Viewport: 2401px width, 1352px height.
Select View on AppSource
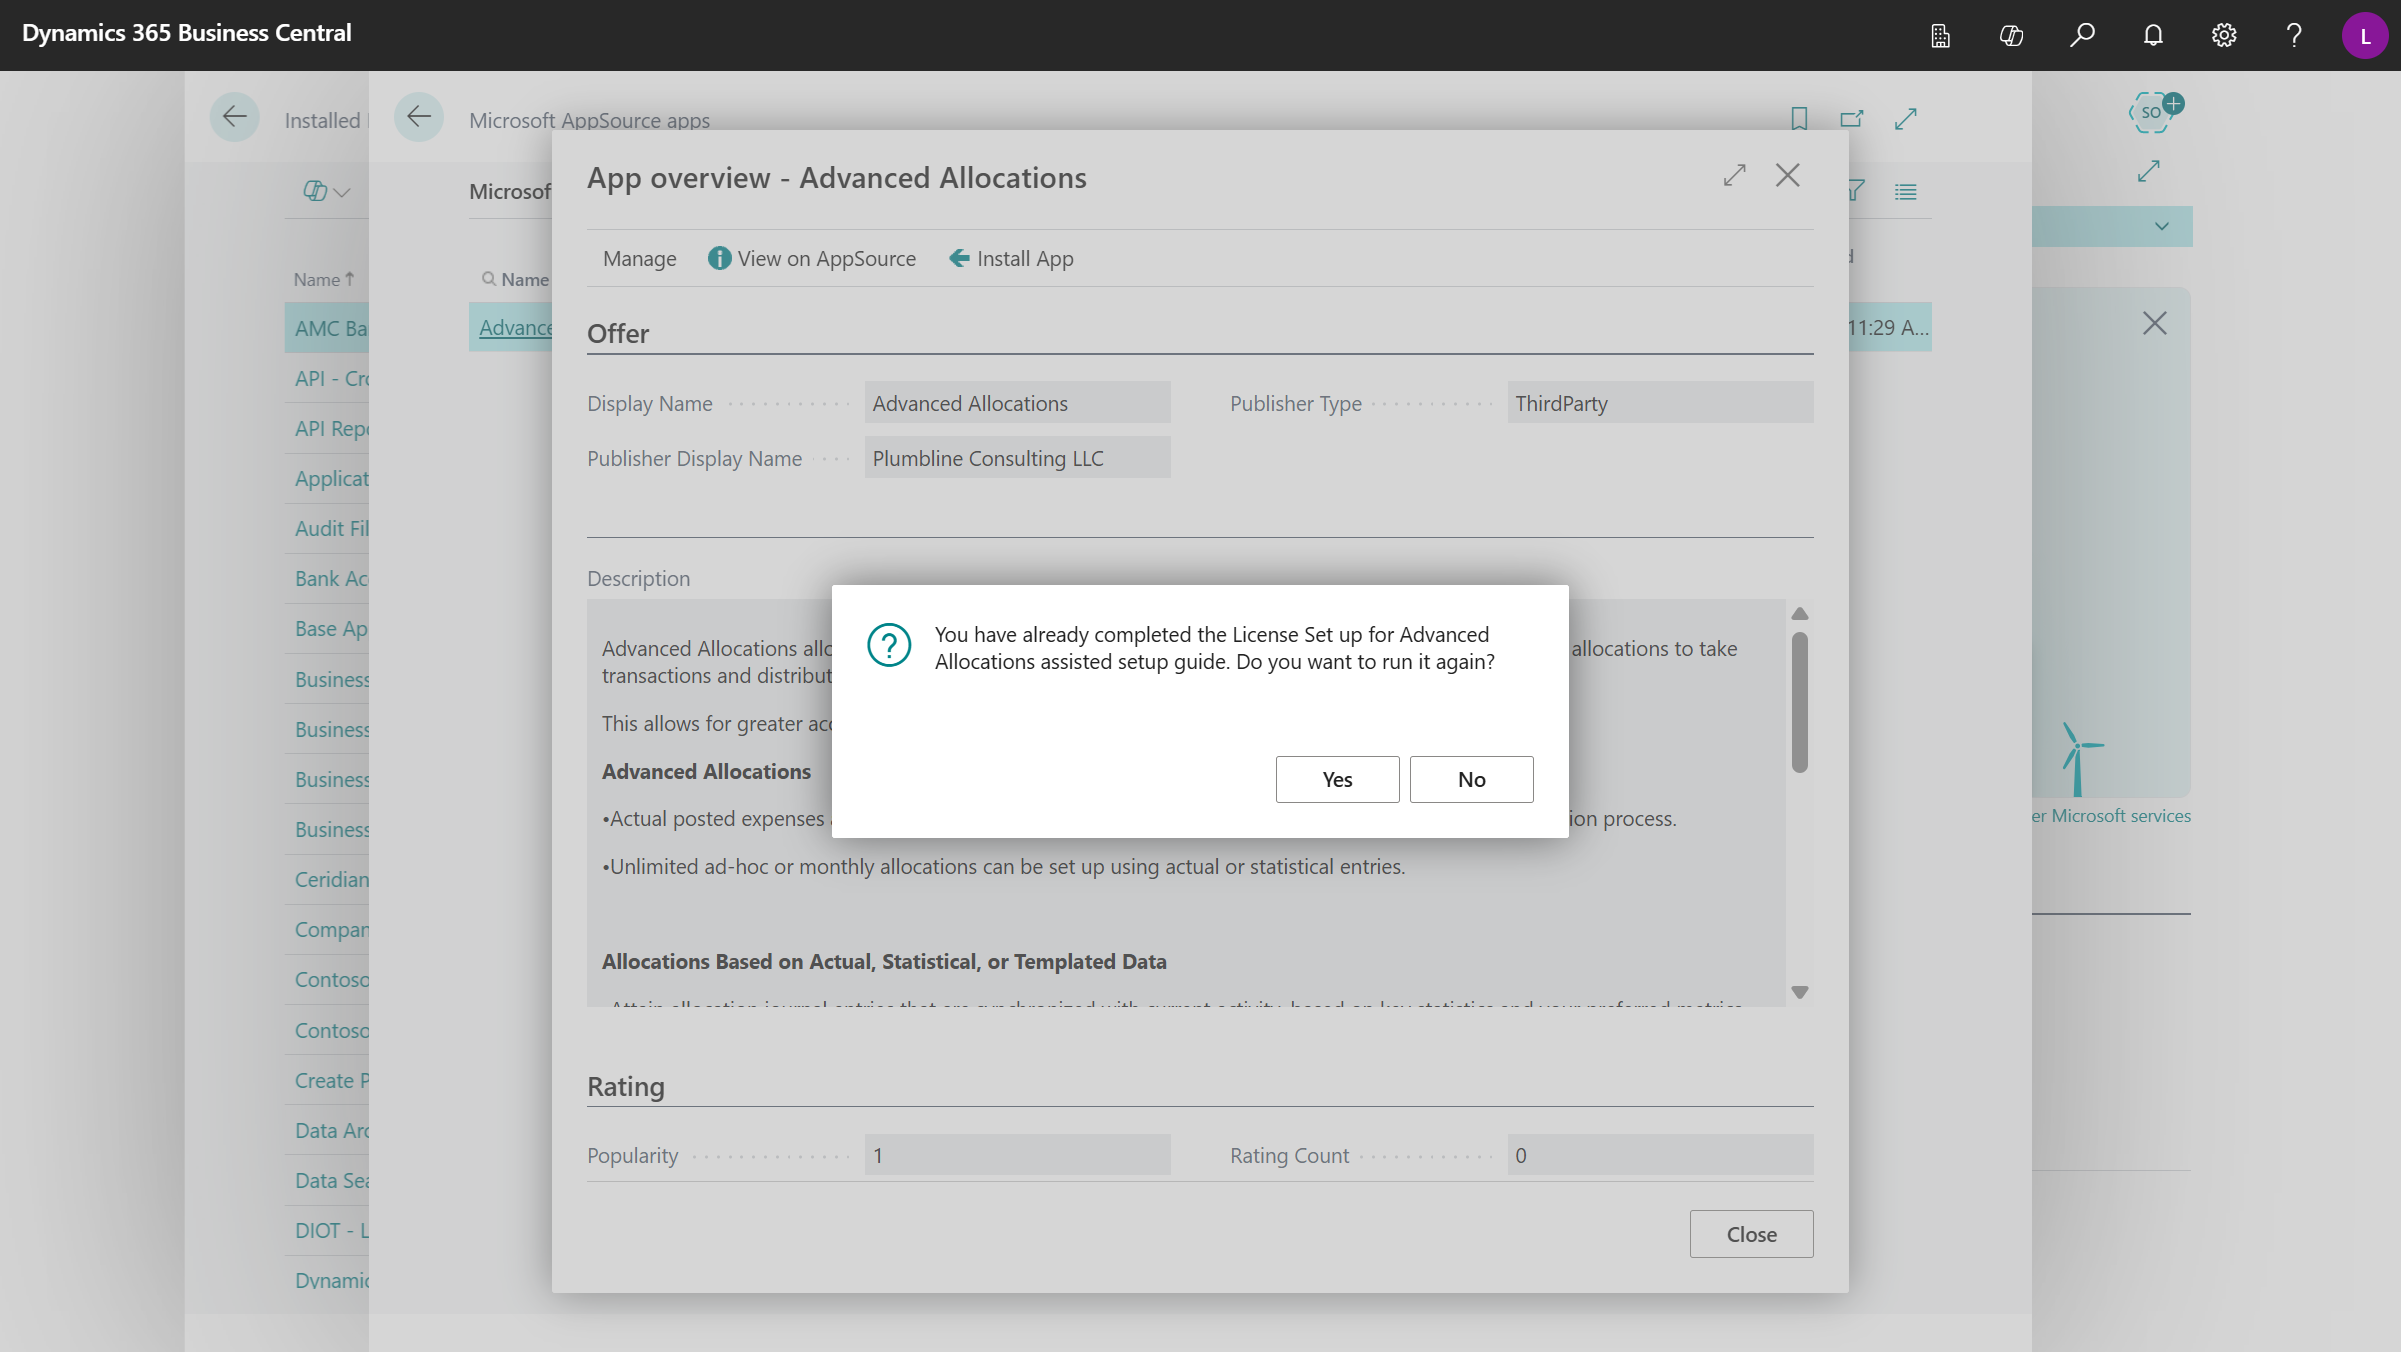pos(812,258)
